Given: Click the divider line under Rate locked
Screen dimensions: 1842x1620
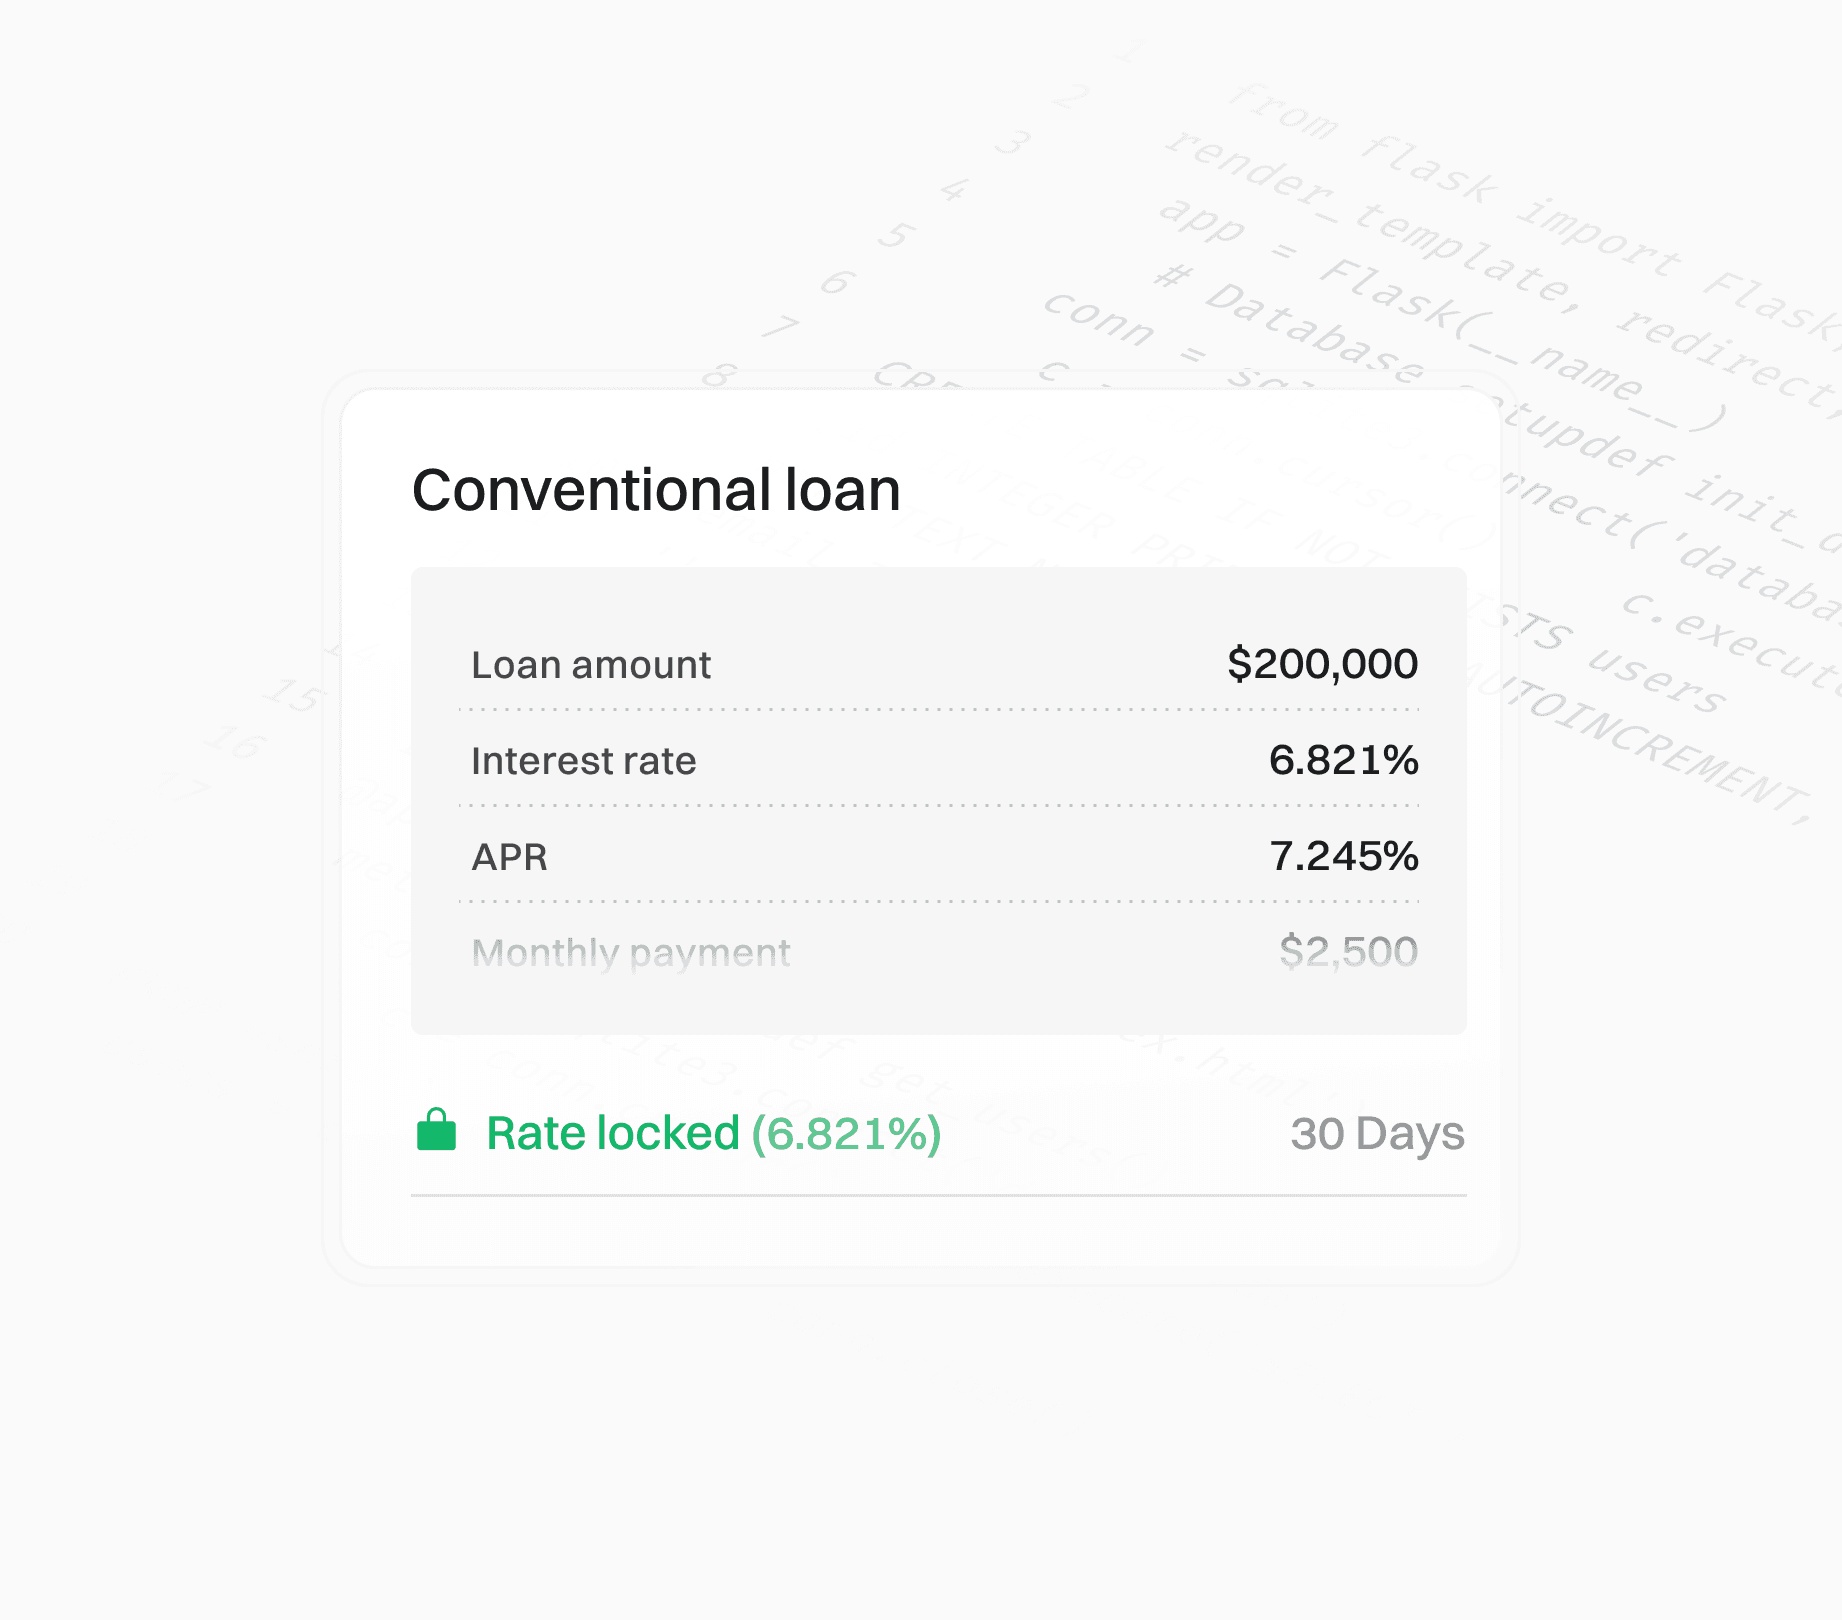Looking at the screenshot, I should coord(939,1195).
